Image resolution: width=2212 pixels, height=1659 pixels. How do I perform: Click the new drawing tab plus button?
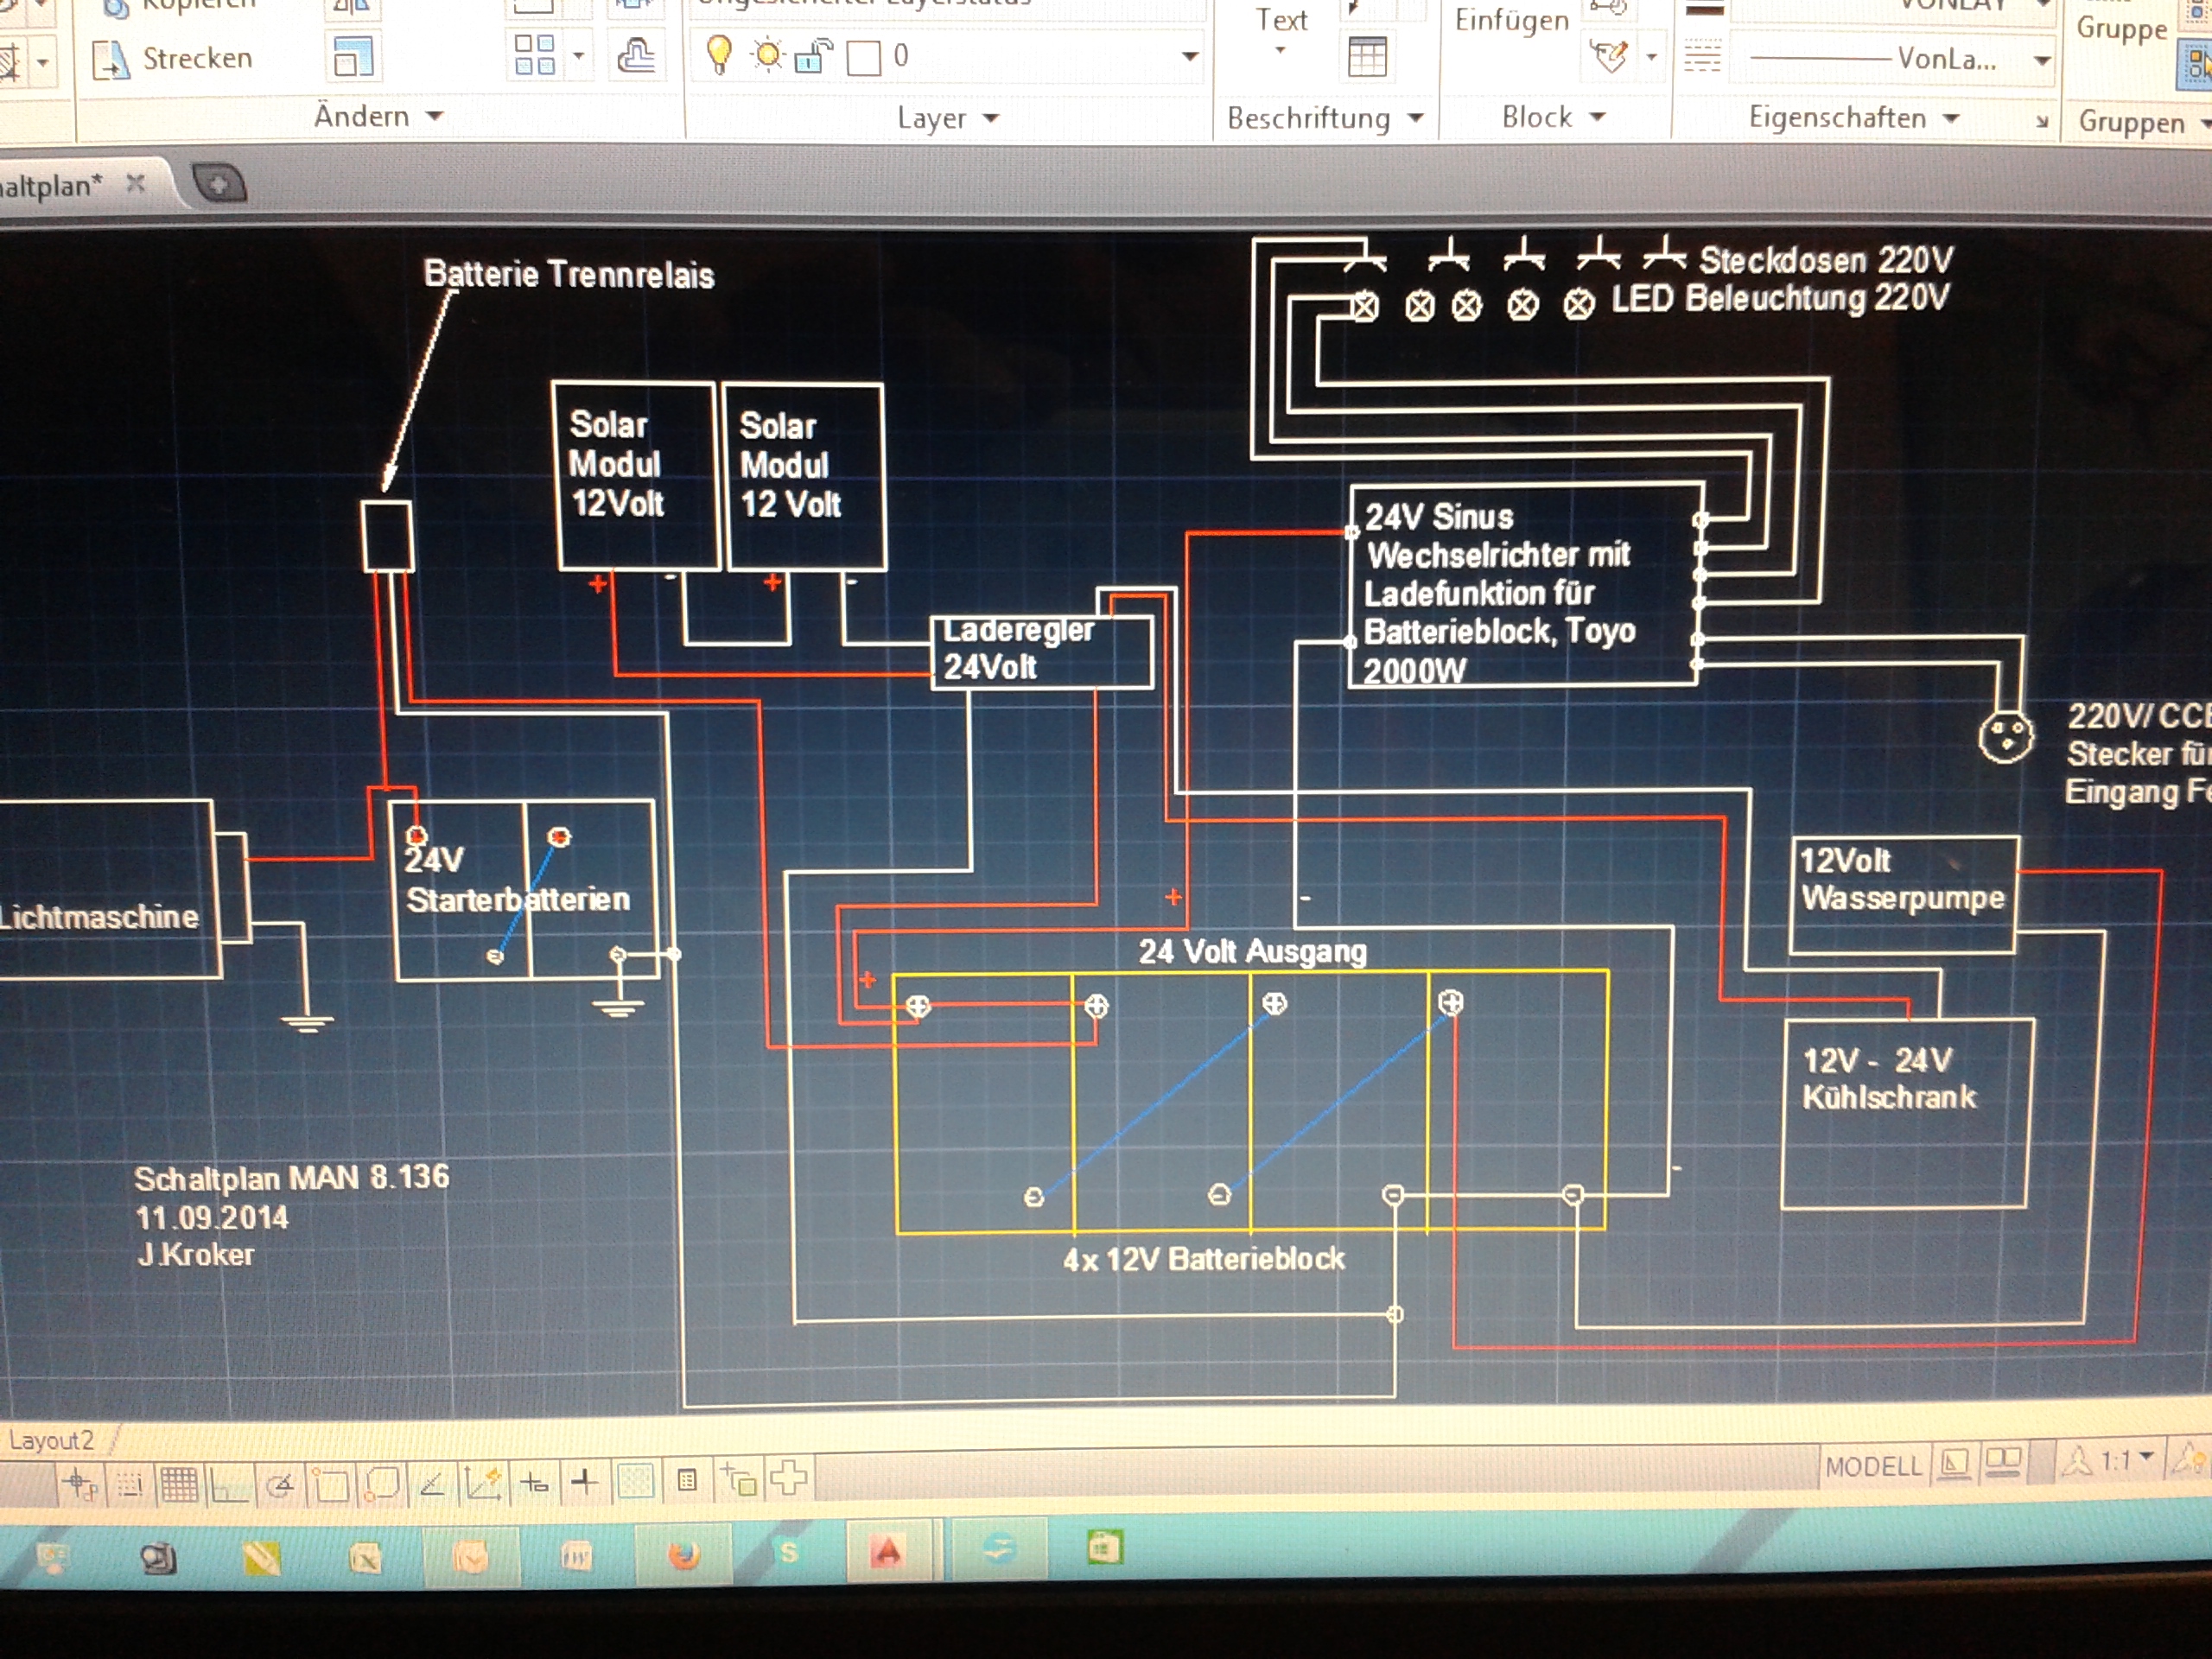point(219,185)
